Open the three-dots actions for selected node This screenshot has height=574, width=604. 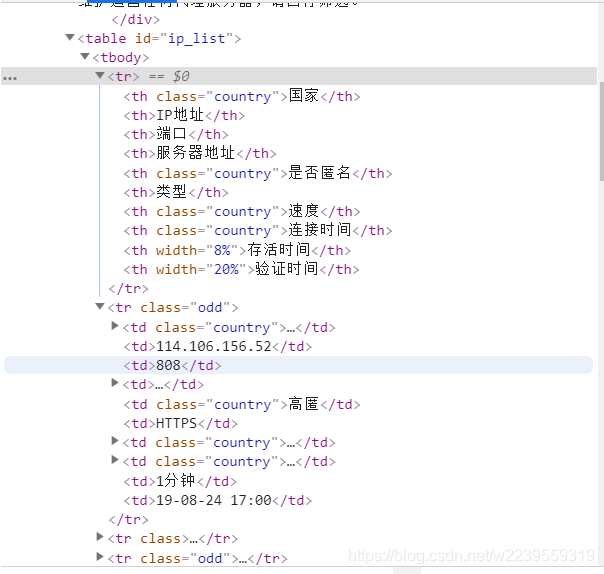(10, 78)
